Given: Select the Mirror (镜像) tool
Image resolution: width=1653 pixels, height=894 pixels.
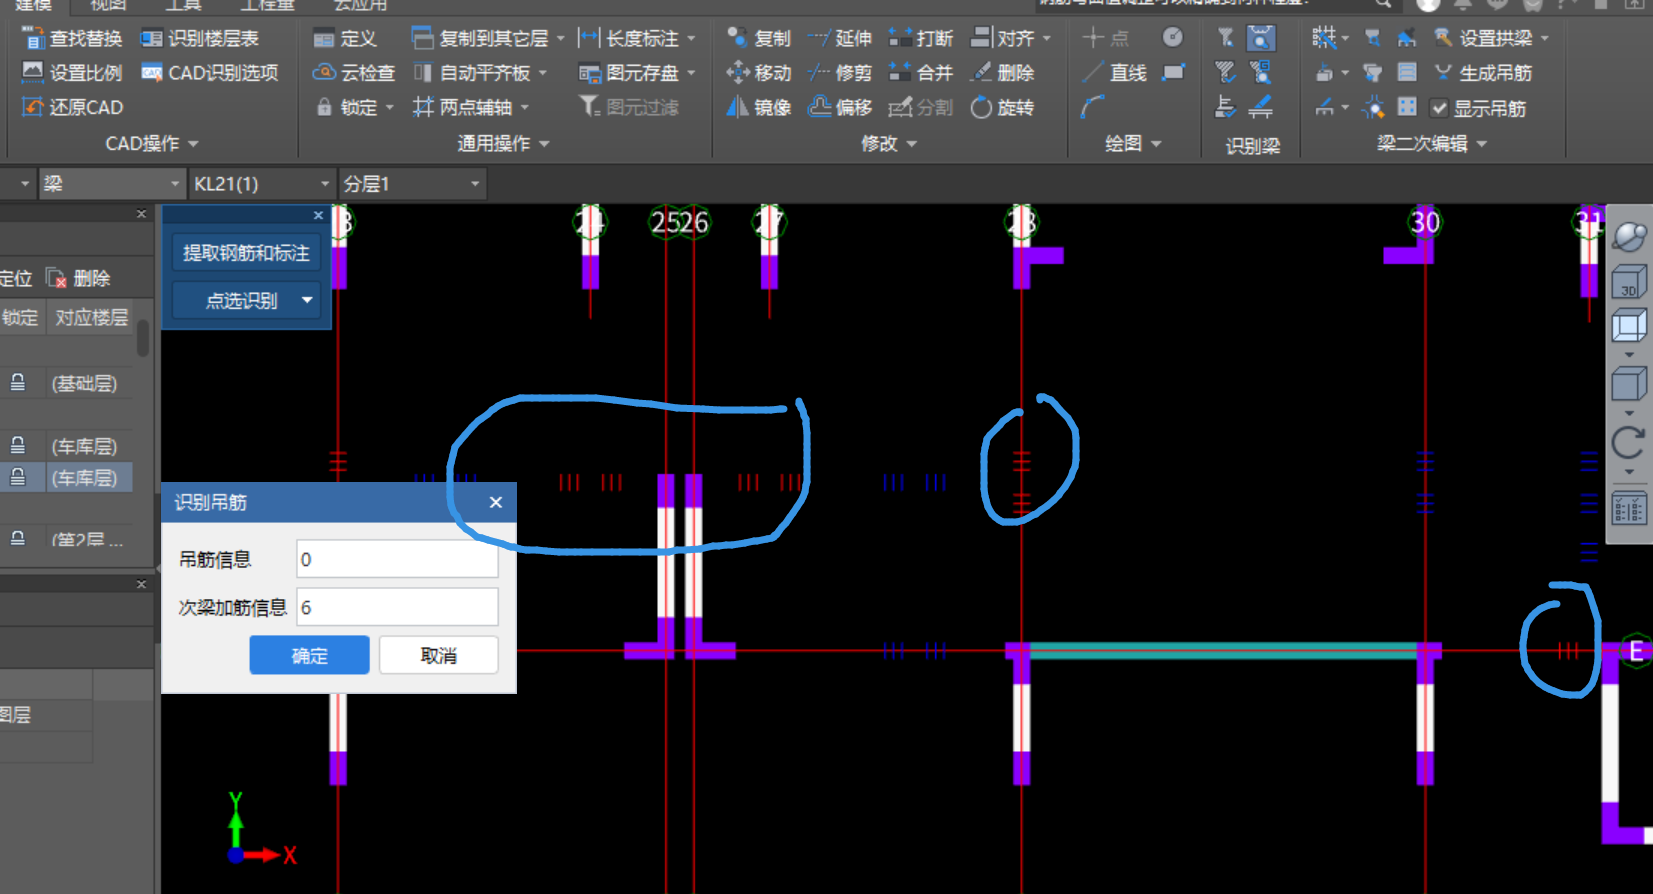Looking at the screenshot, I should coord(759,107).
